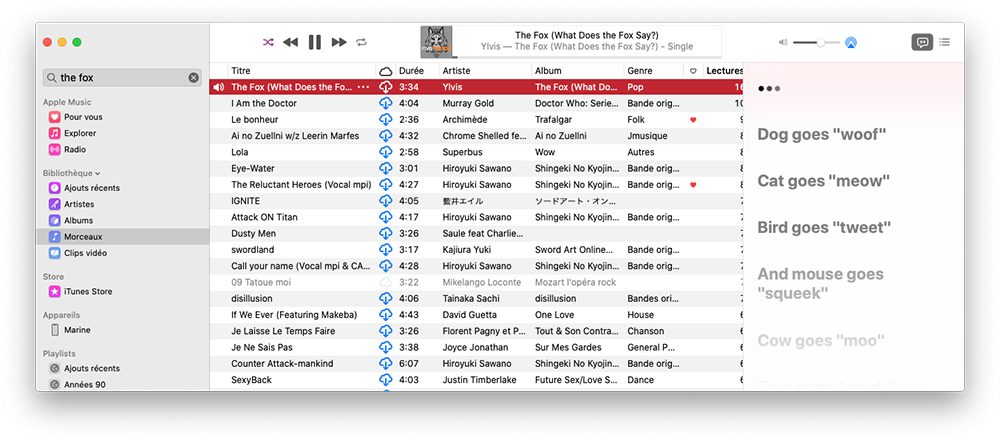Download Ai no Zuellni from cloud

point(385,136)
